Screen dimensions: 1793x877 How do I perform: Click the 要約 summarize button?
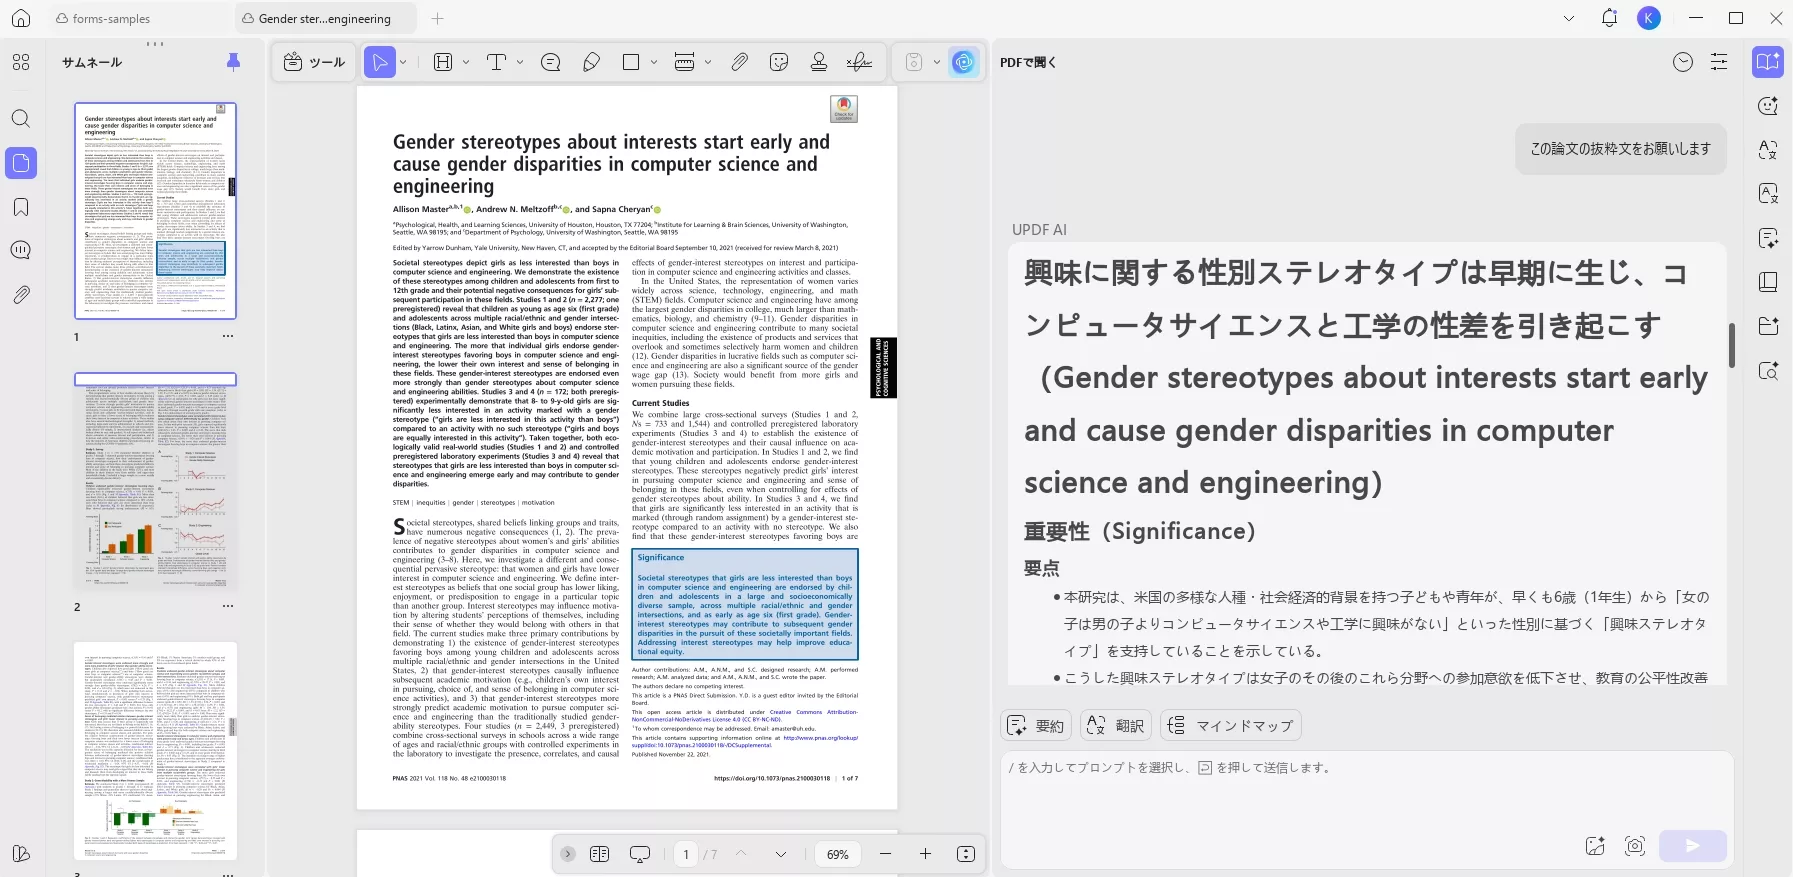pyautogui.click(x=1036, y=725)
